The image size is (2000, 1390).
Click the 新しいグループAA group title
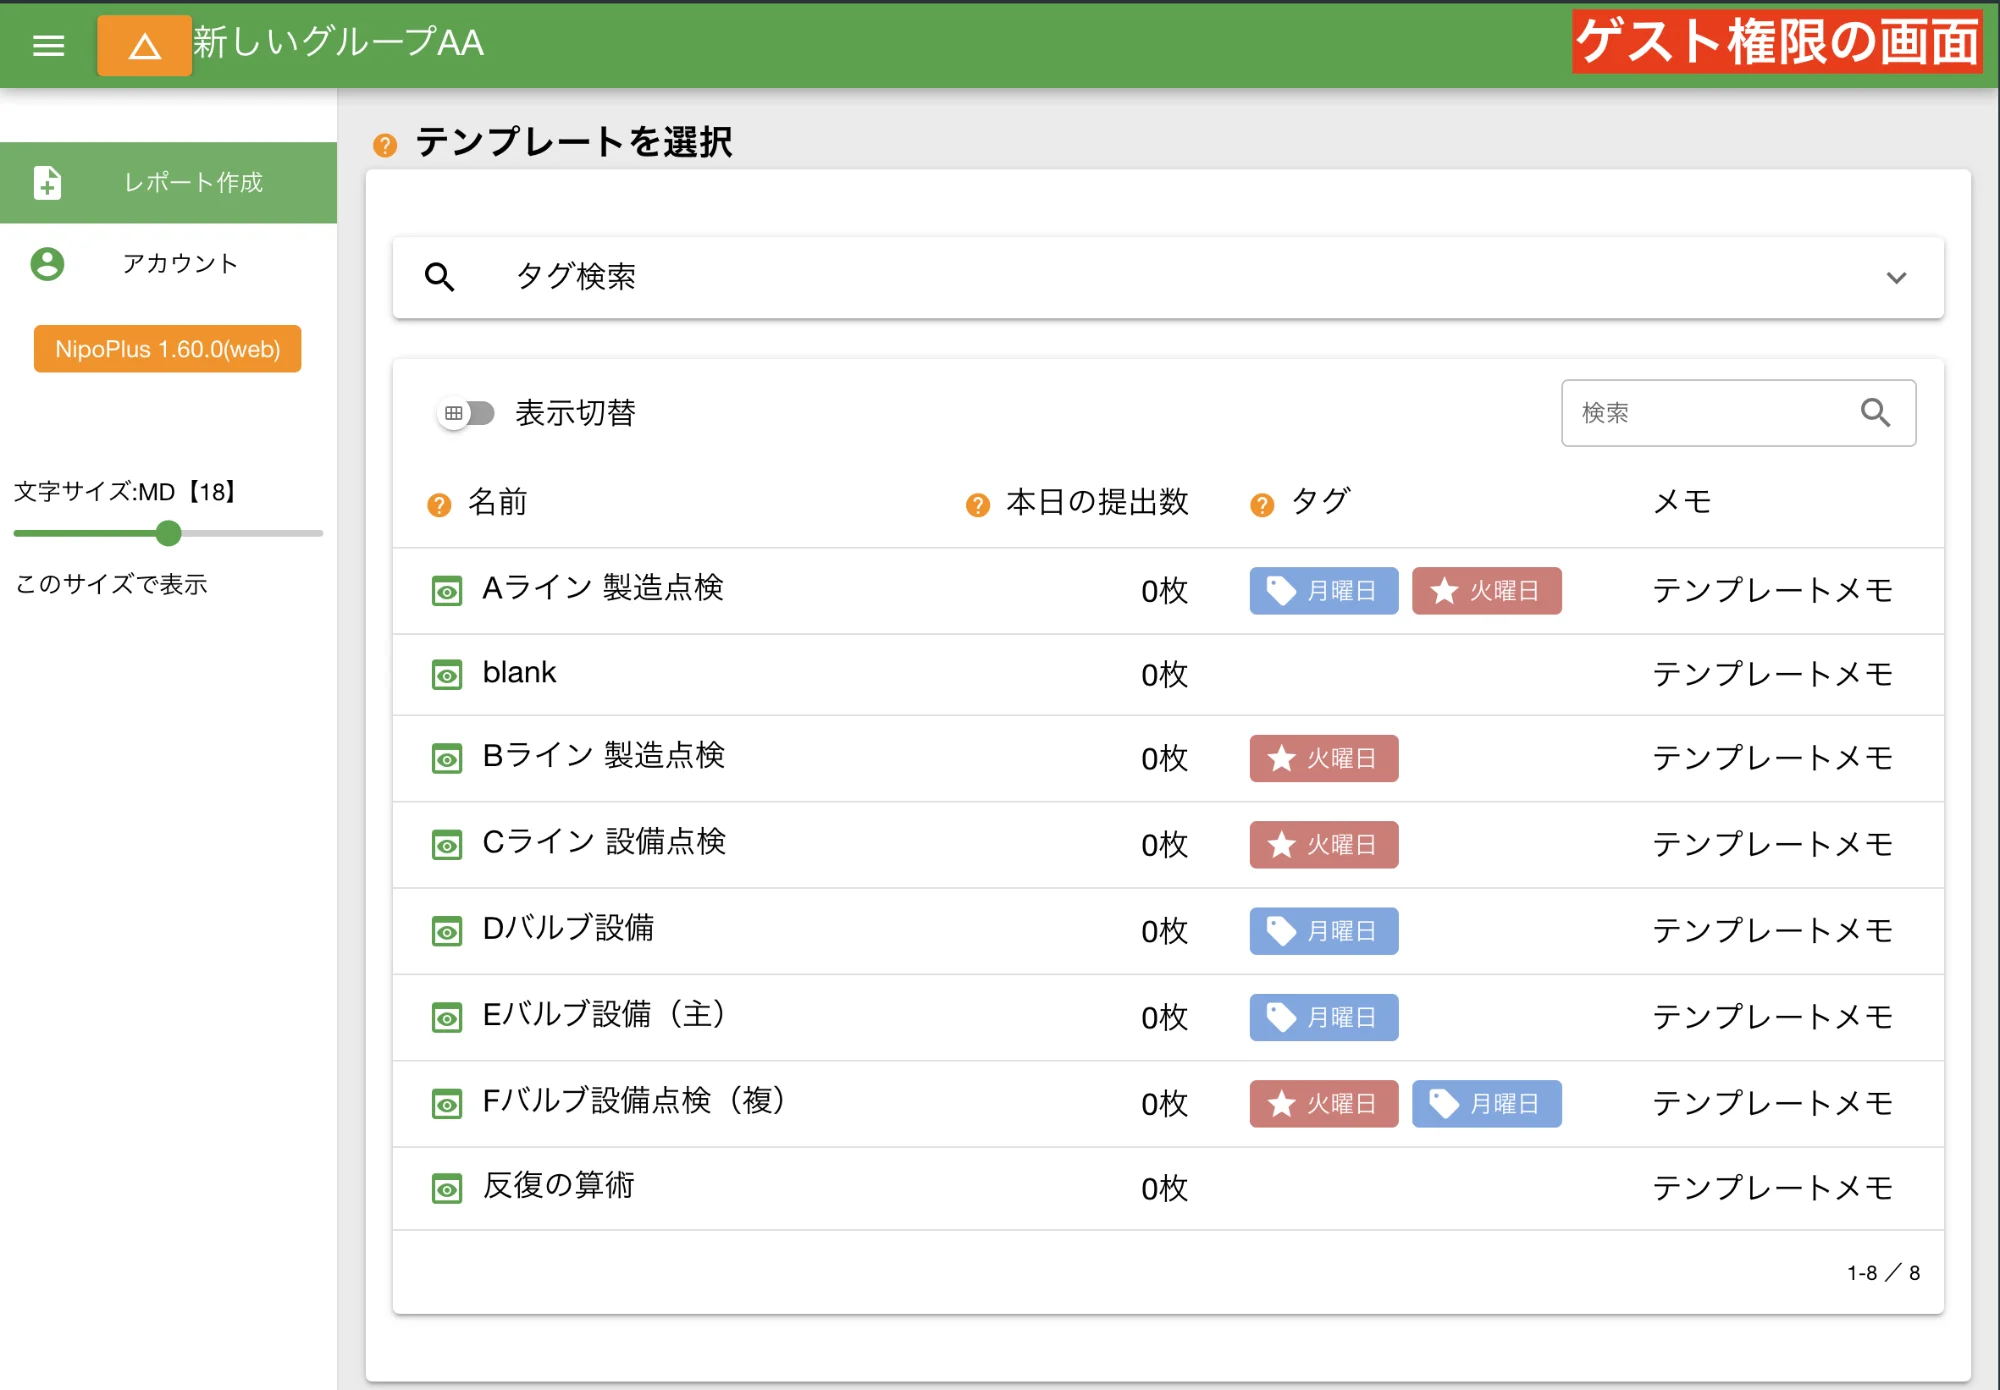[x=338, y=43]
